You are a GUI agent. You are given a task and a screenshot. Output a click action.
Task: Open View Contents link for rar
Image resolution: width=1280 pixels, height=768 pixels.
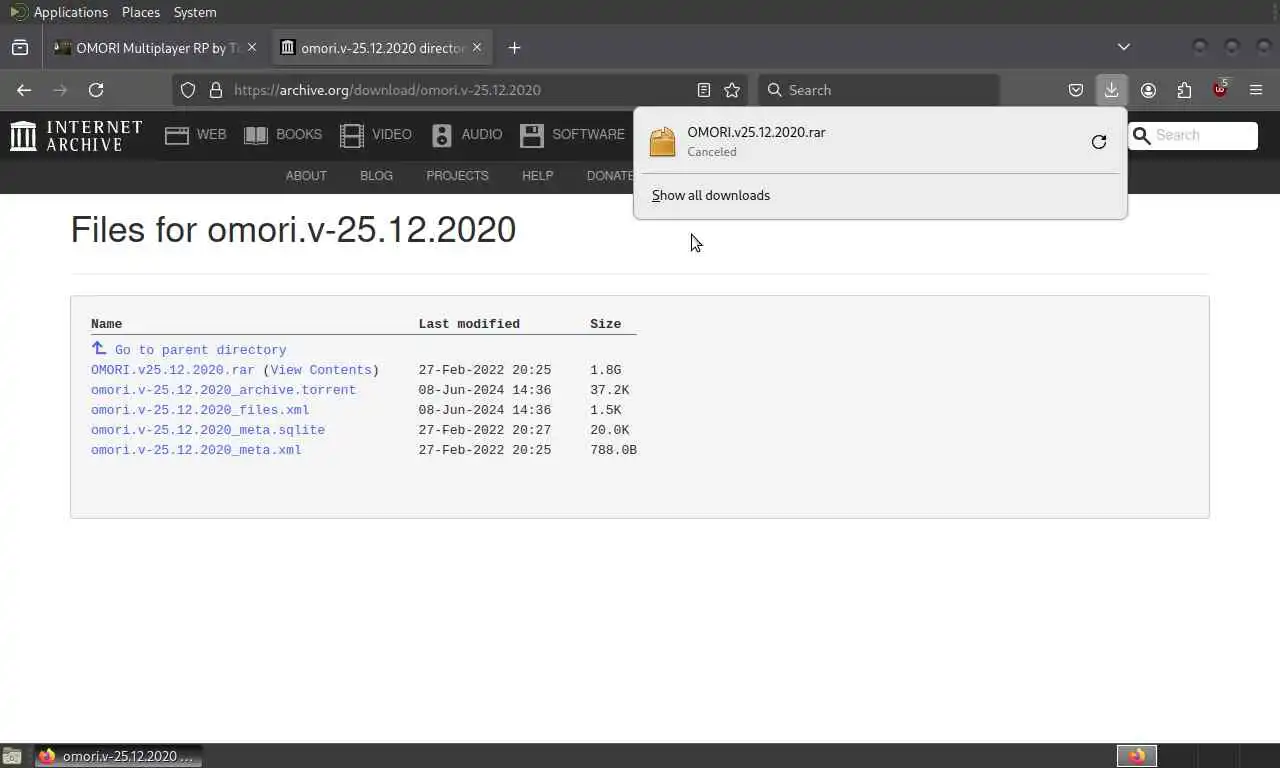[x=321, y=370]
